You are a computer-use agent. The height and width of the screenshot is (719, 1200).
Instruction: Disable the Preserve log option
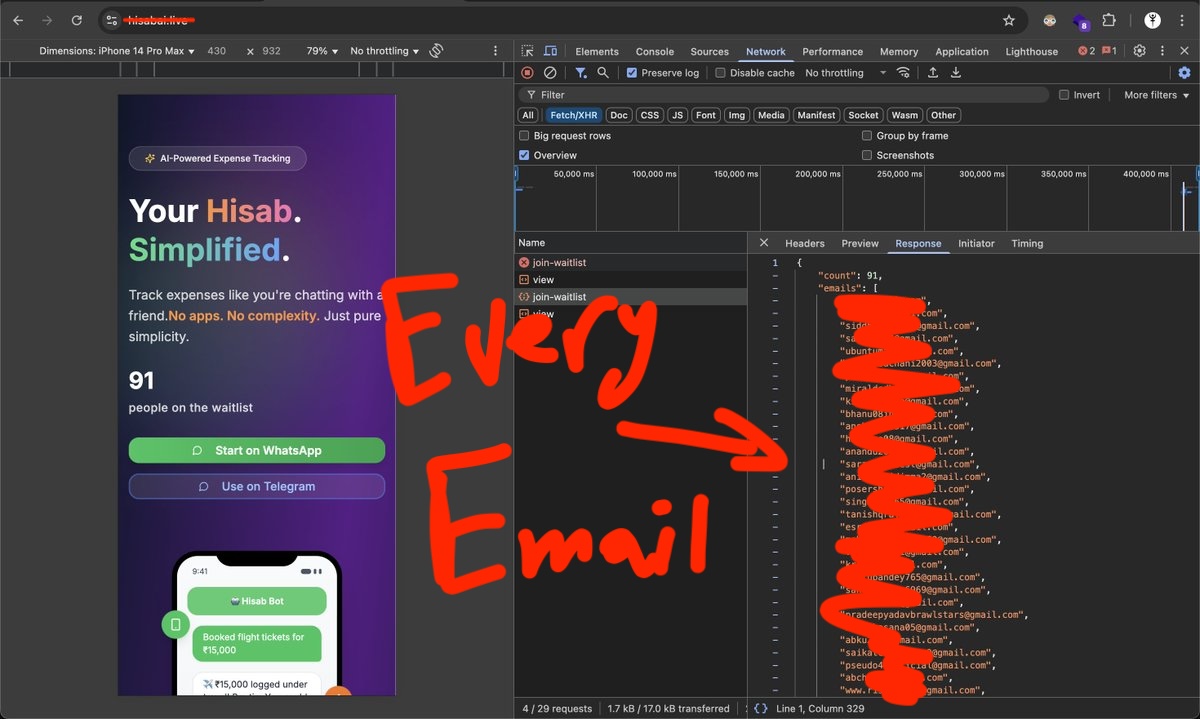(632, 72)
